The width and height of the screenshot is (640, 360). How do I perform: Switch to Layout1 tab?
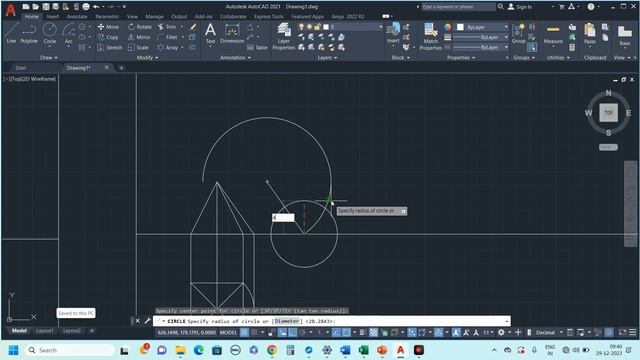tap(44, 331)
